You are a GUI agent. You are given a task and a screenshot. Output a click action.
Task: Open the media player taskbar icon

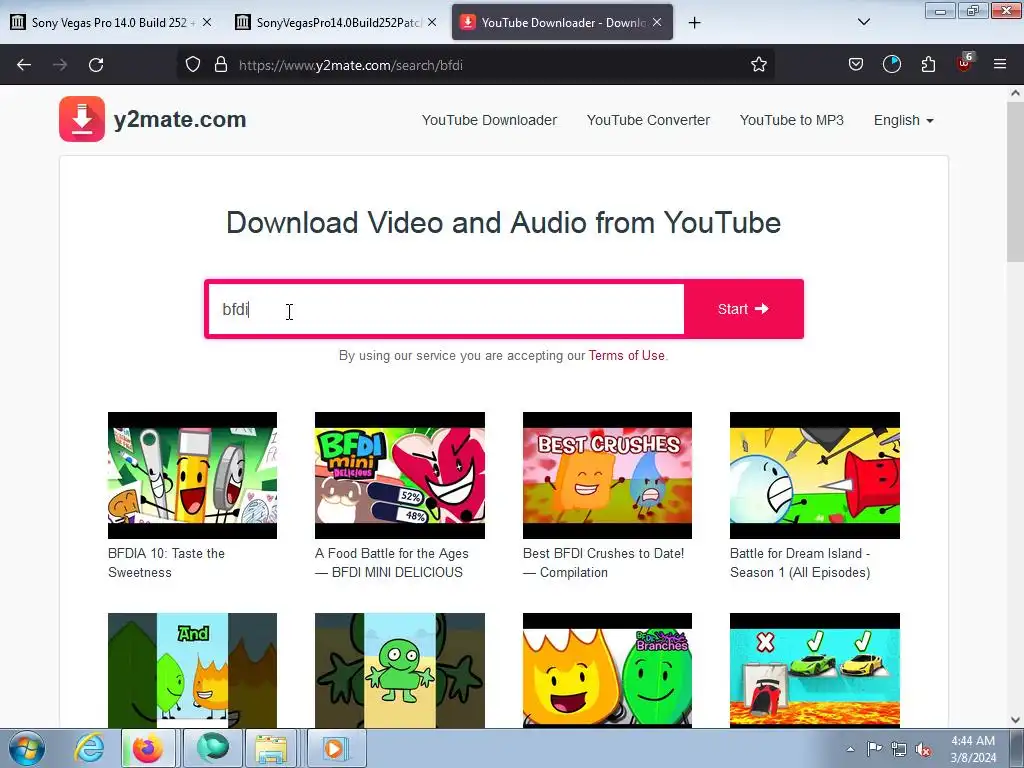click(x=335, y=748)
